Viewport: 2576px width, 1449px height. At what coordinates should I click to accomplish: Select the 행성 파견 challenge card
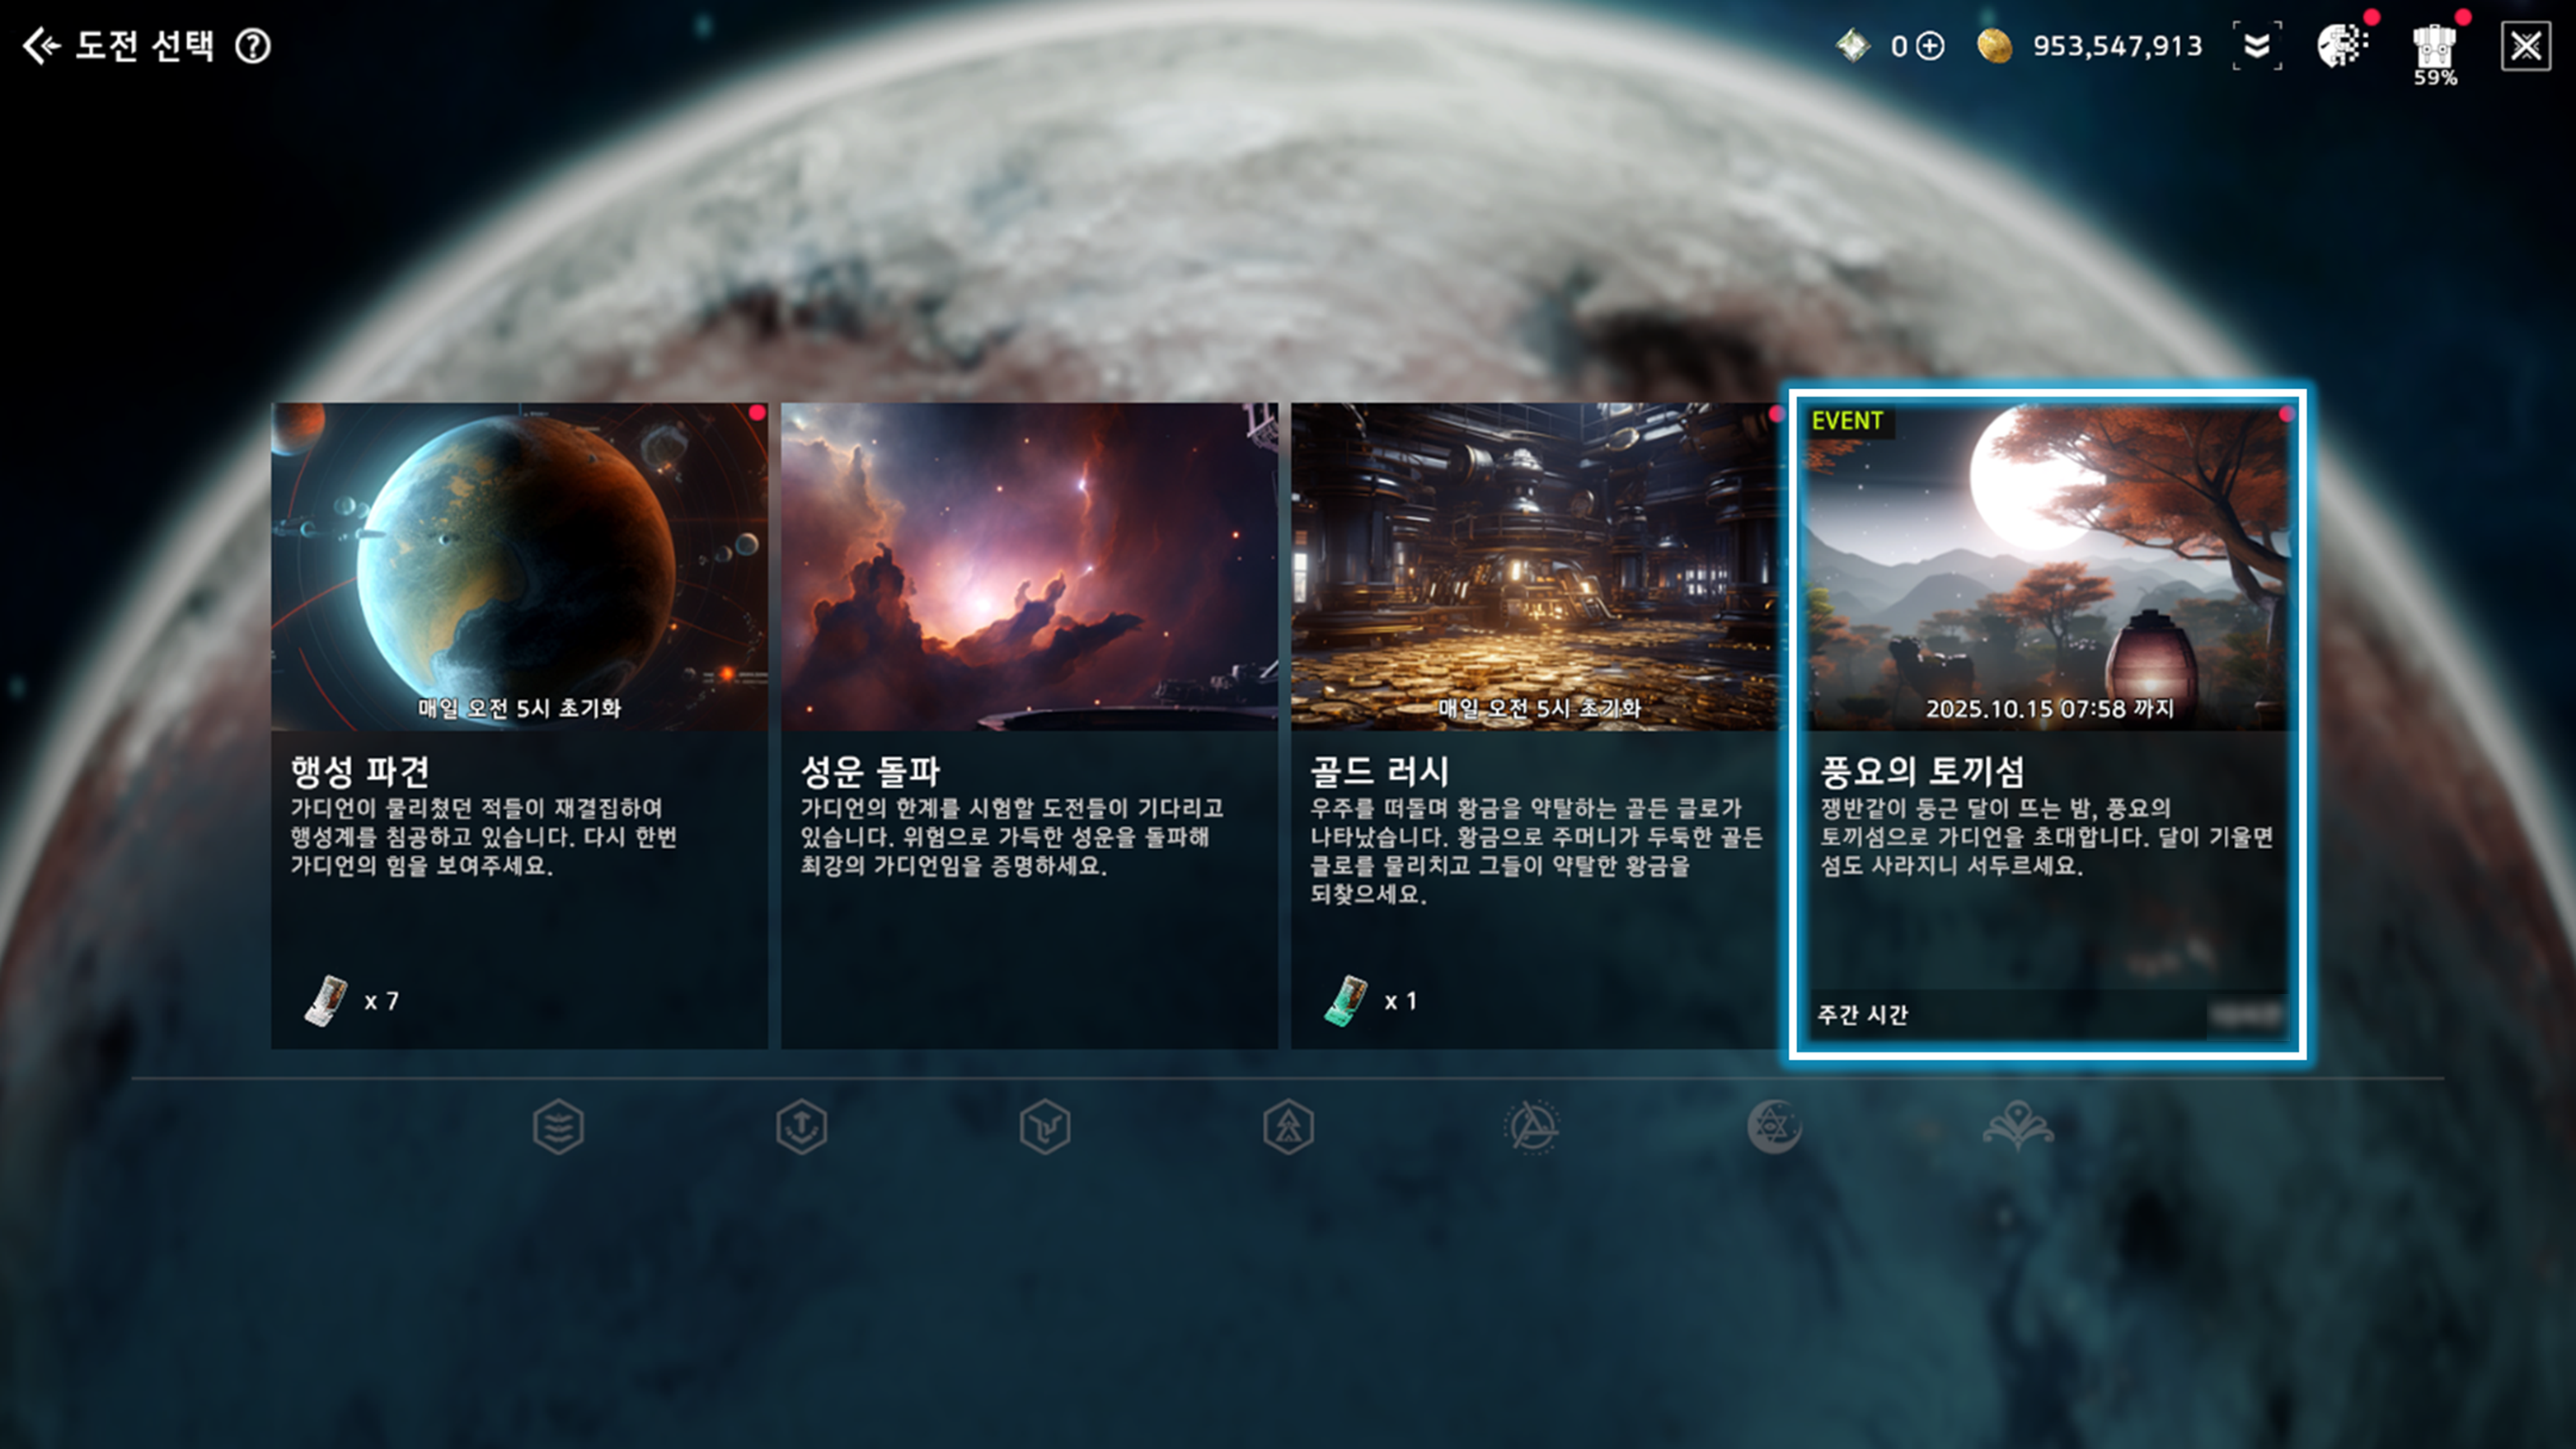pyautogui.click(x=519, y=725)
